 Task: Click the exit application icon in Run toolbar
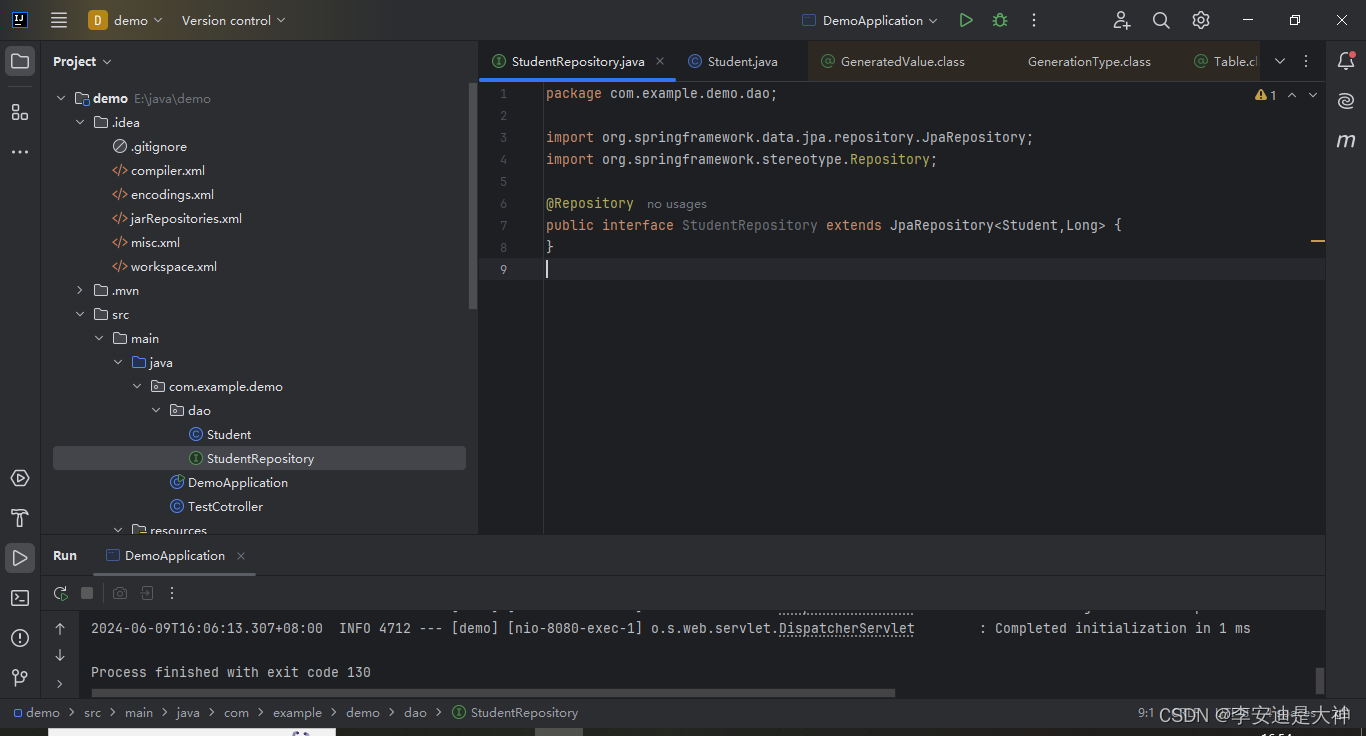tap(146, 593)
